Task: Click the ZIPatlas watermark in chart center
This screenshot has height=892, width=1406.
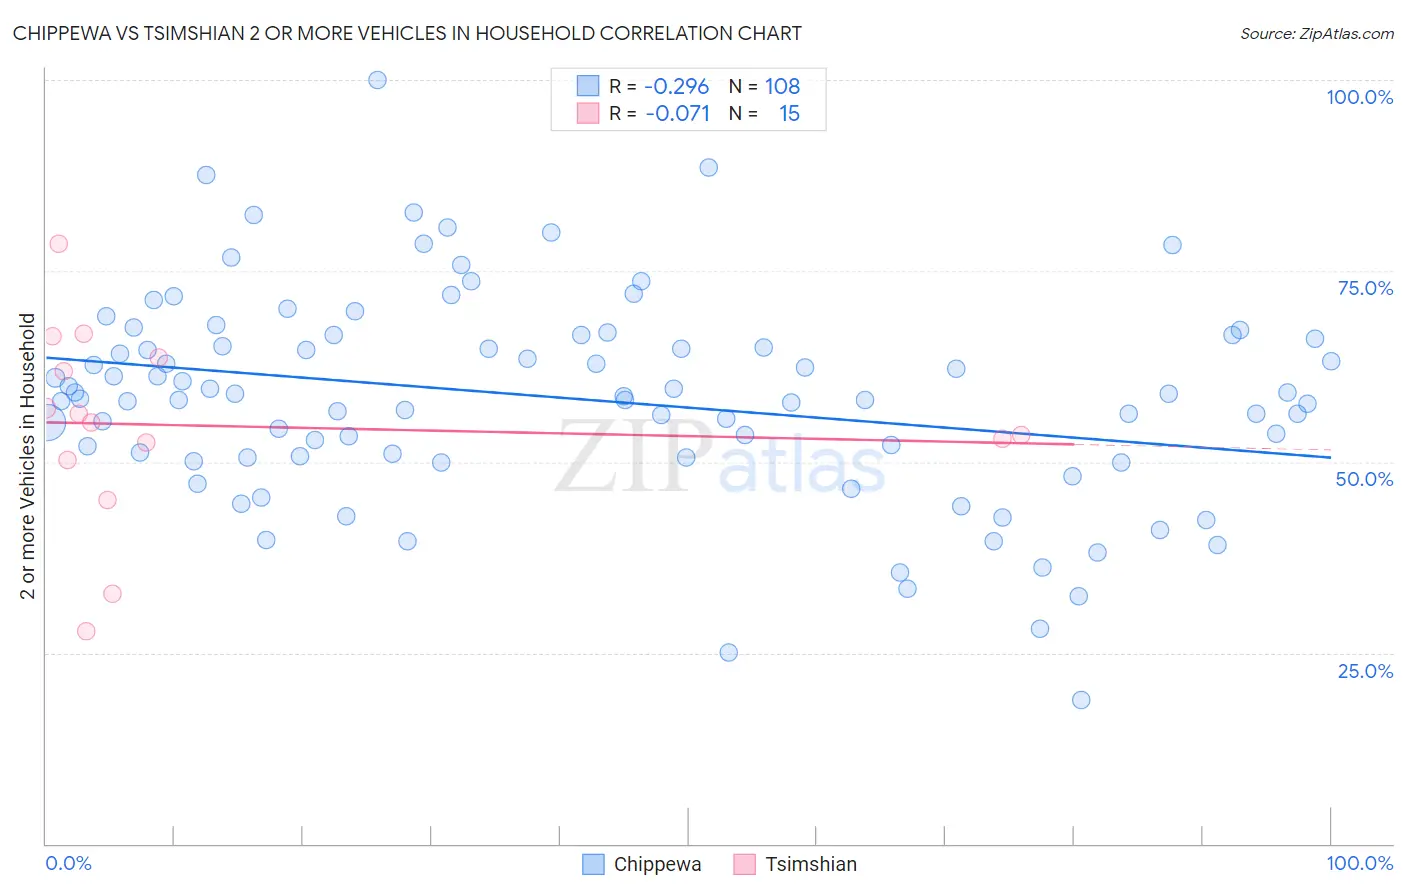Action: coord(720,458)
